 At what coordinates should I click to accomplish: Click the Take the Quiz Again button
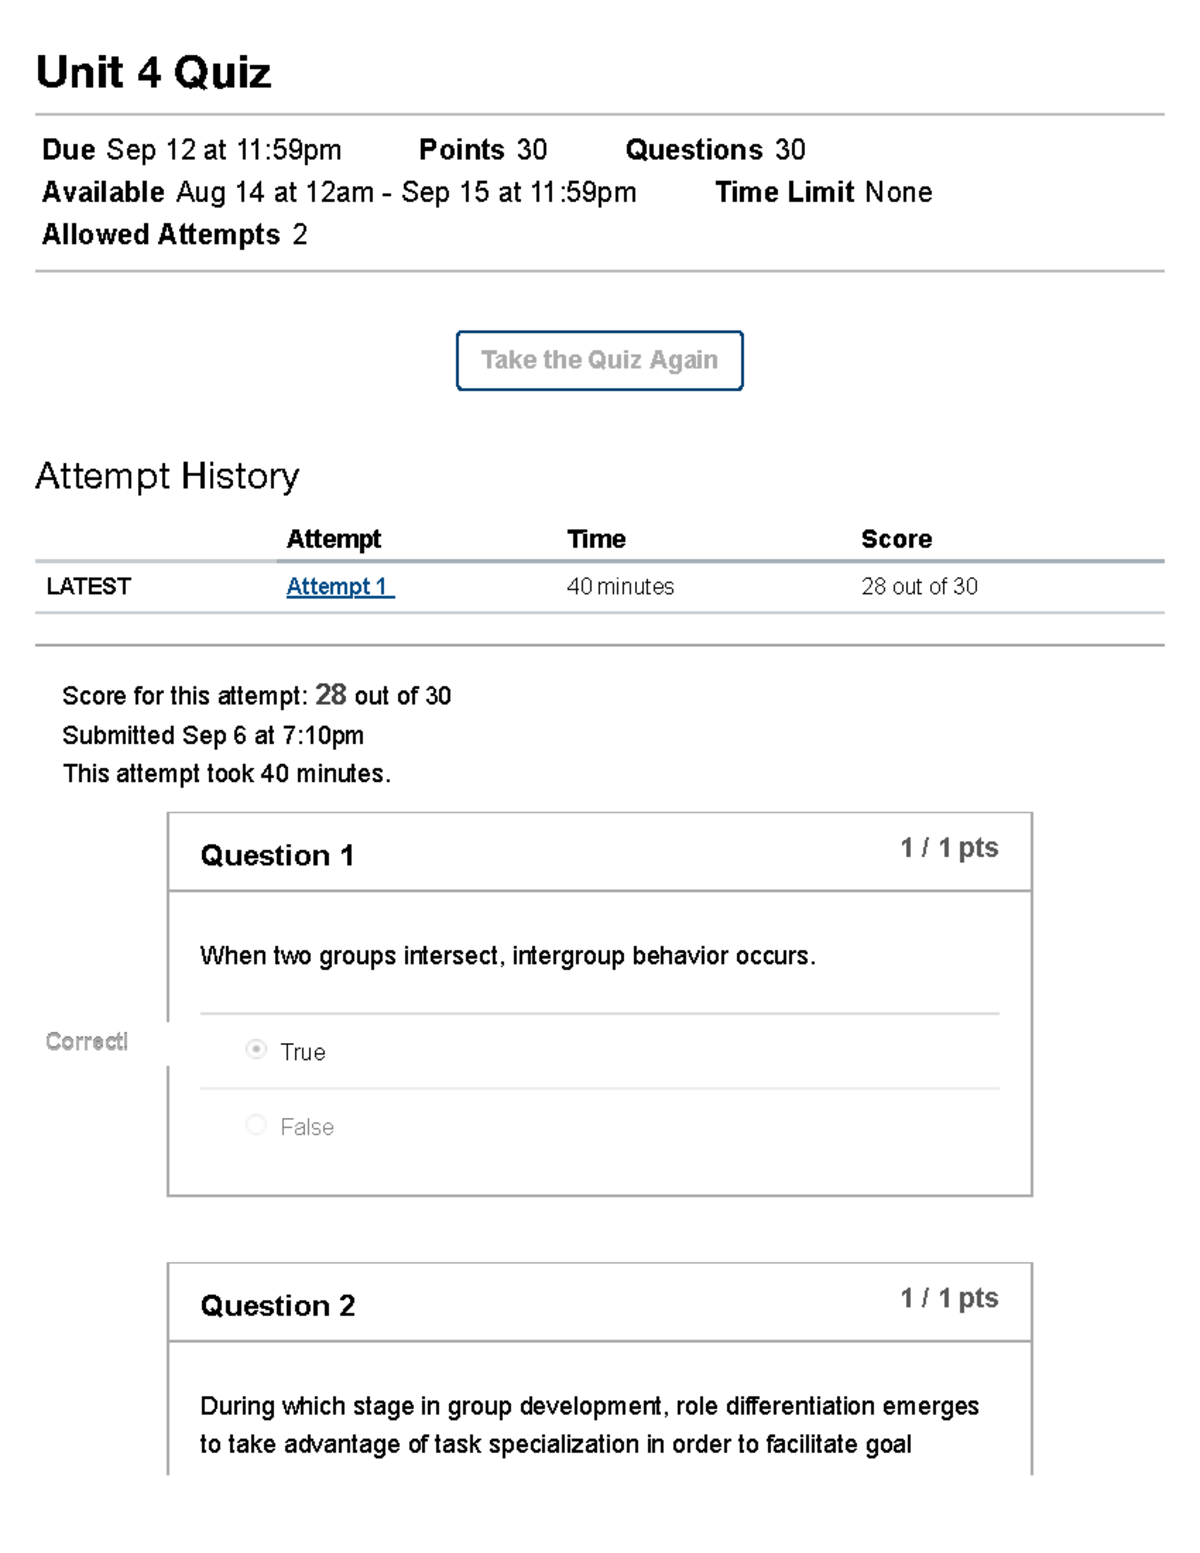599,360
